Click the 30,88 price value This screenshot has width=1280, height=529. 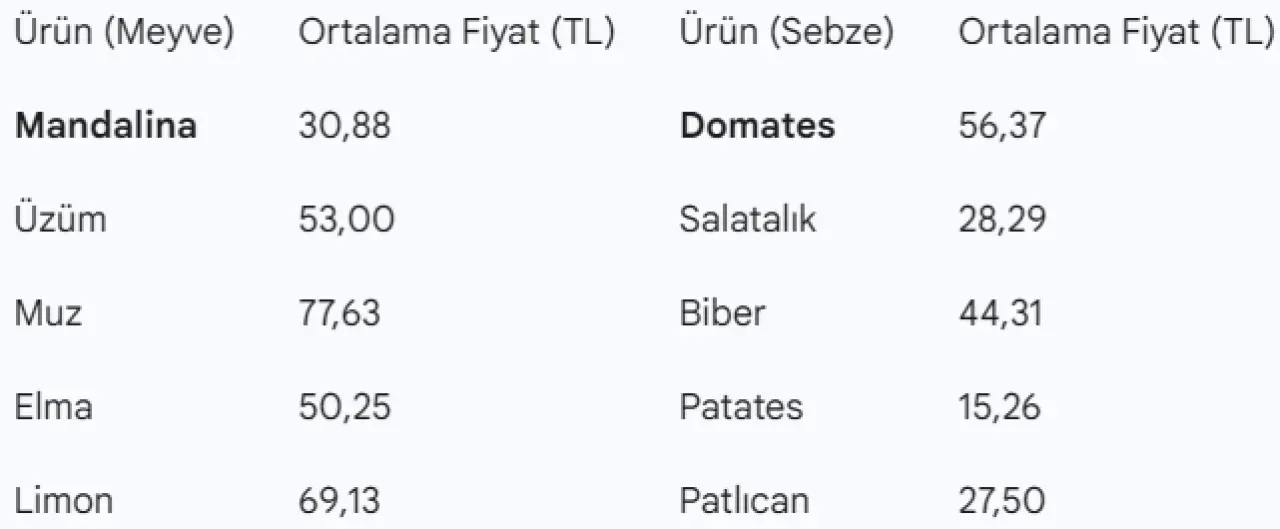pos(344,126)
